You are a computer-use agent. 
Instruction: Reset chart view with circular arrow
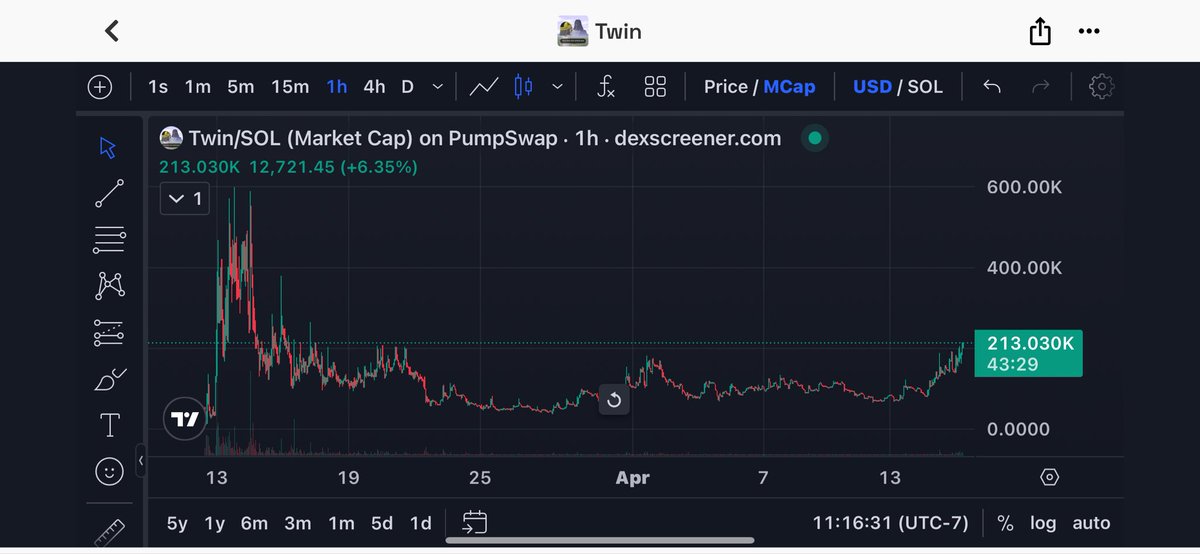(x=614, y=402)
